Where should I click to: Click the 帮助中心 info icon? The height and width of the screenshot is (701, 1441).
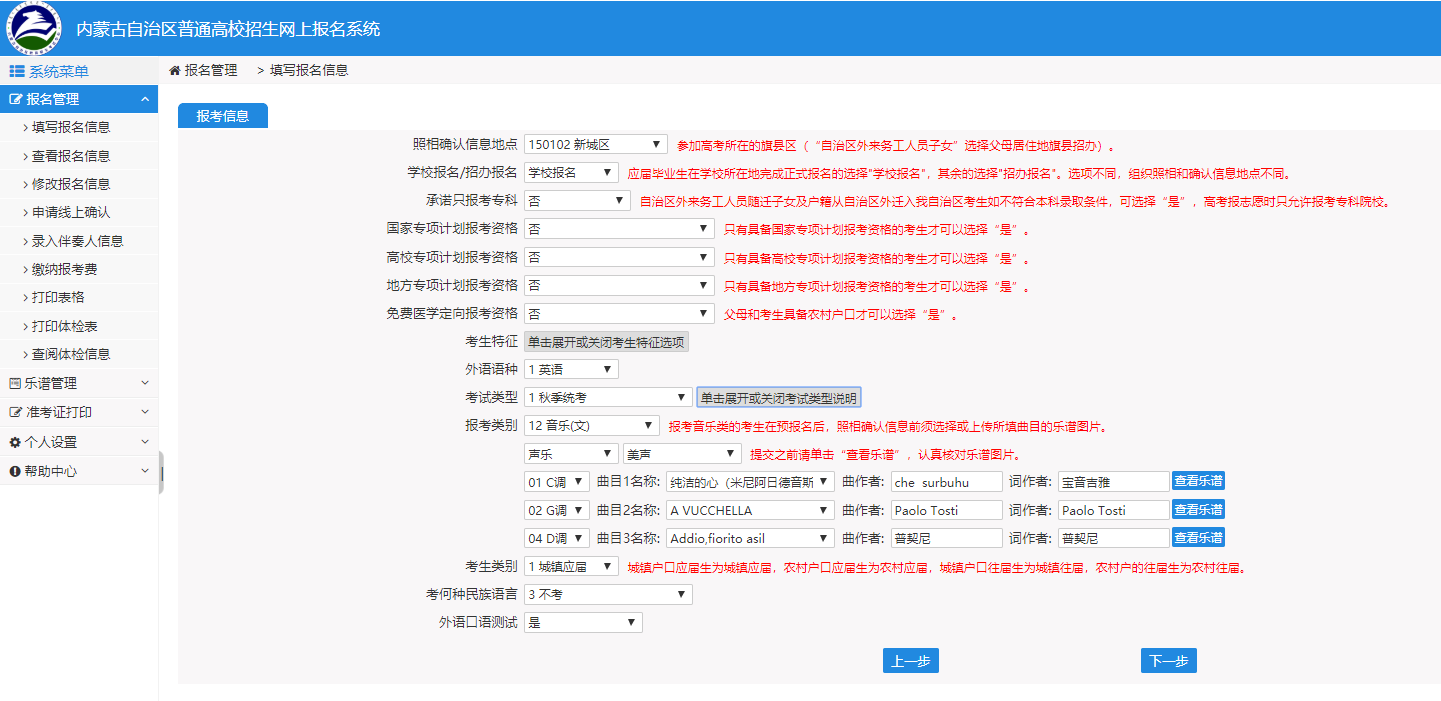point(15,471)
